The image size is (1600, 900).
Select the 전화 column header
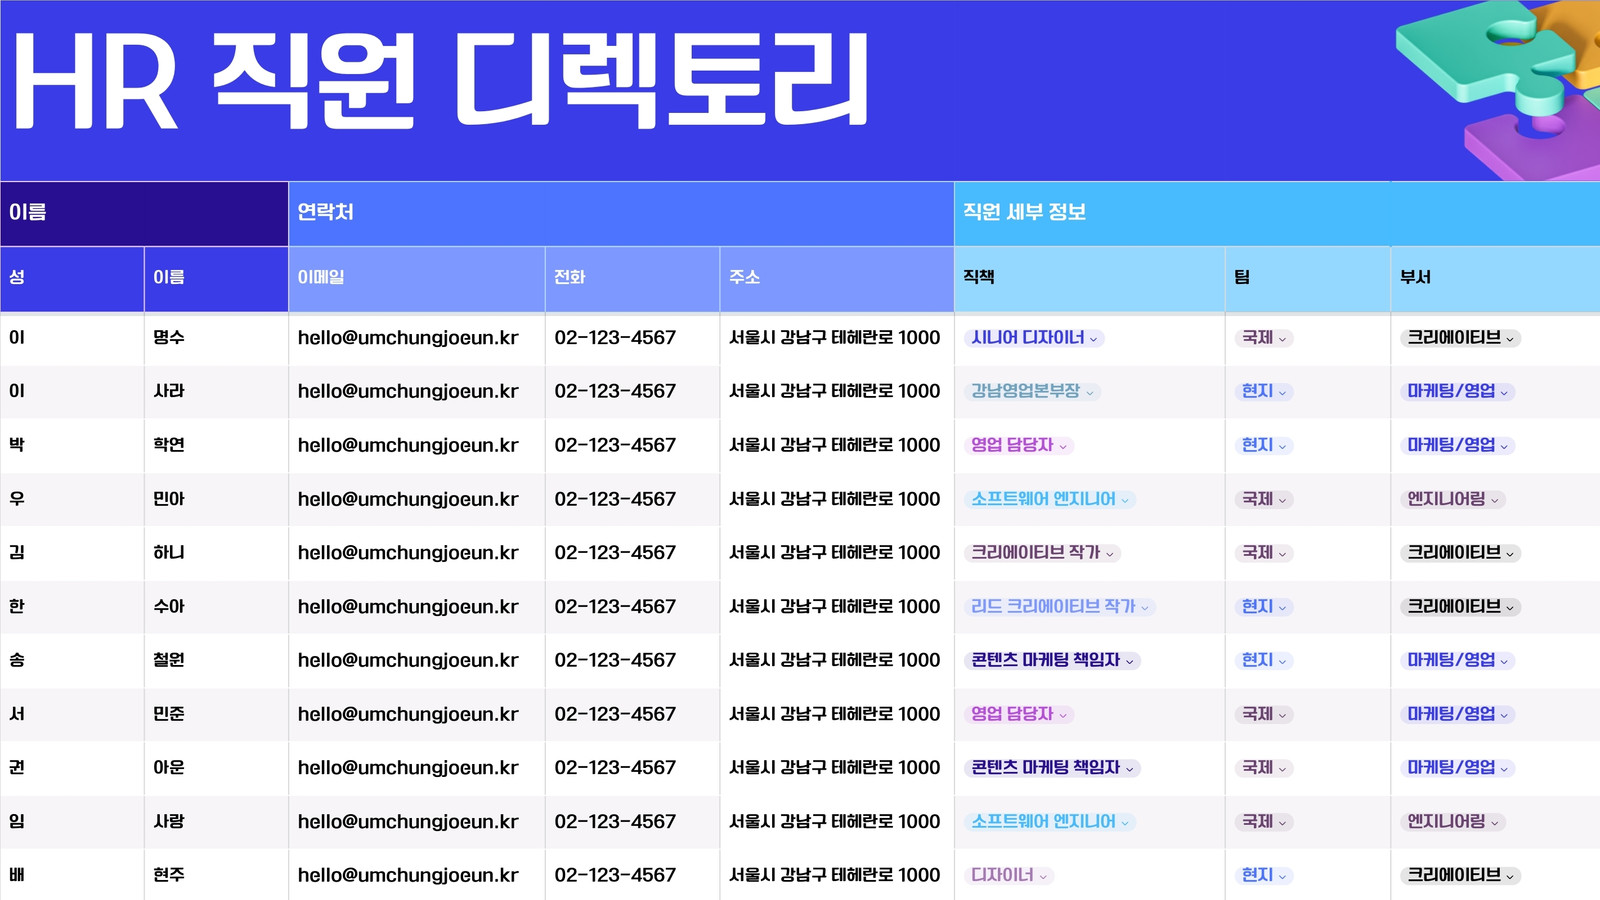[x=632, y=278]
